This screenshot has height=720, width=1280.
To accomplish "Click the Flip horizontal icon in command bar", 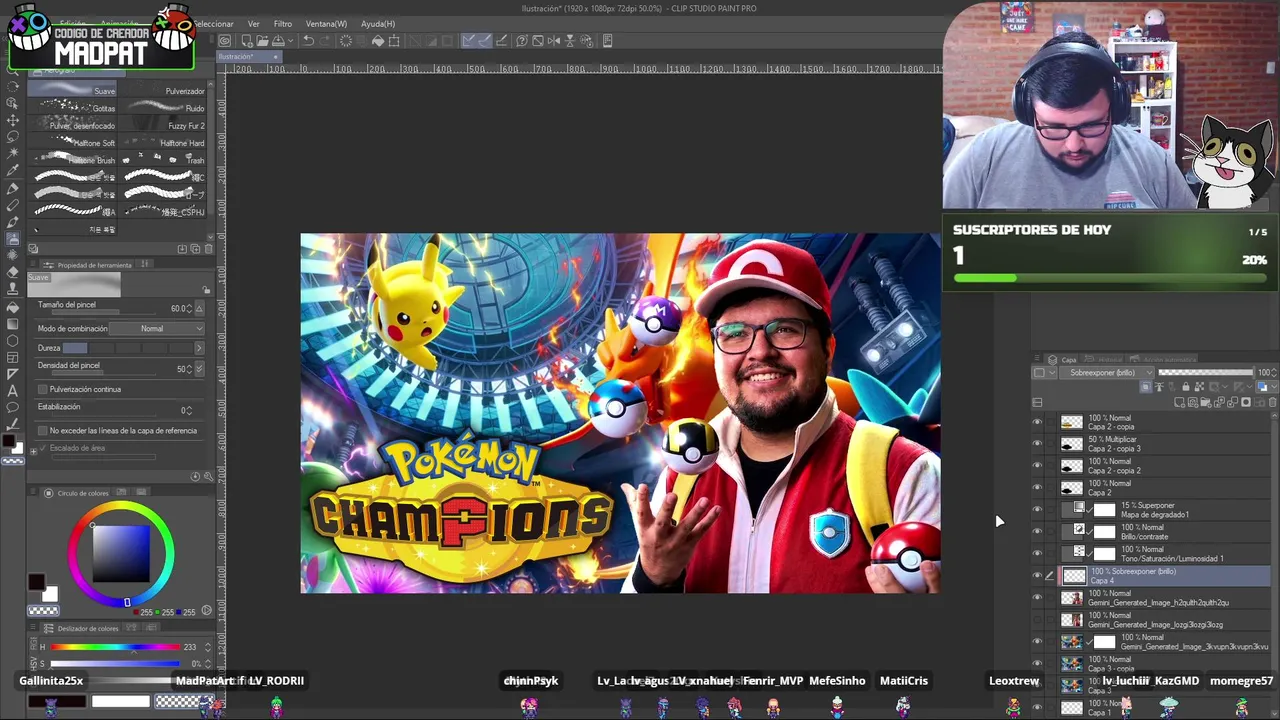I will (x=554, y=41).
